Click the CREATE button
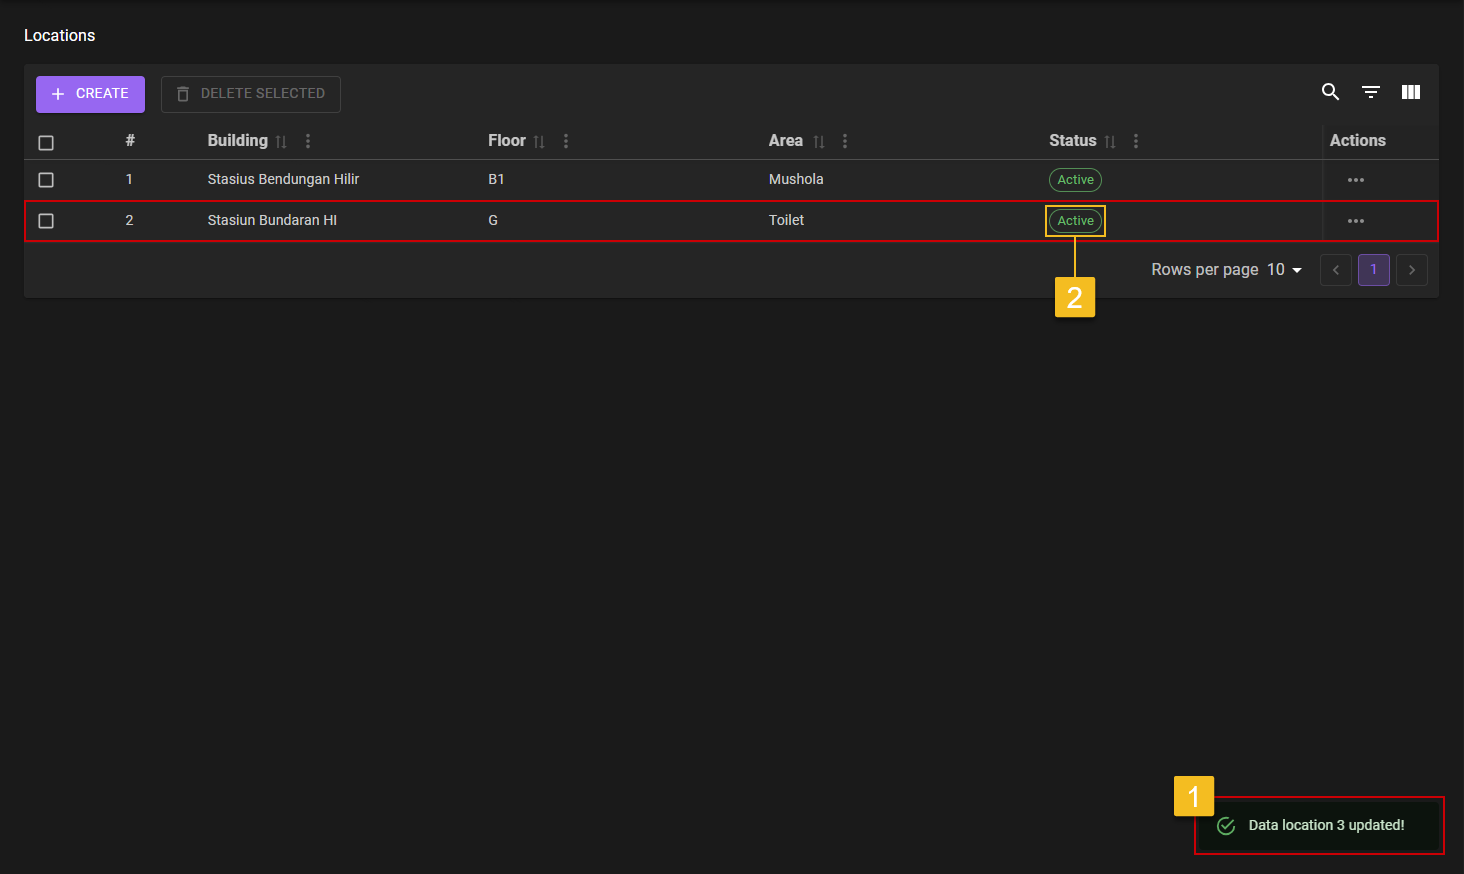 coord(90,93)
